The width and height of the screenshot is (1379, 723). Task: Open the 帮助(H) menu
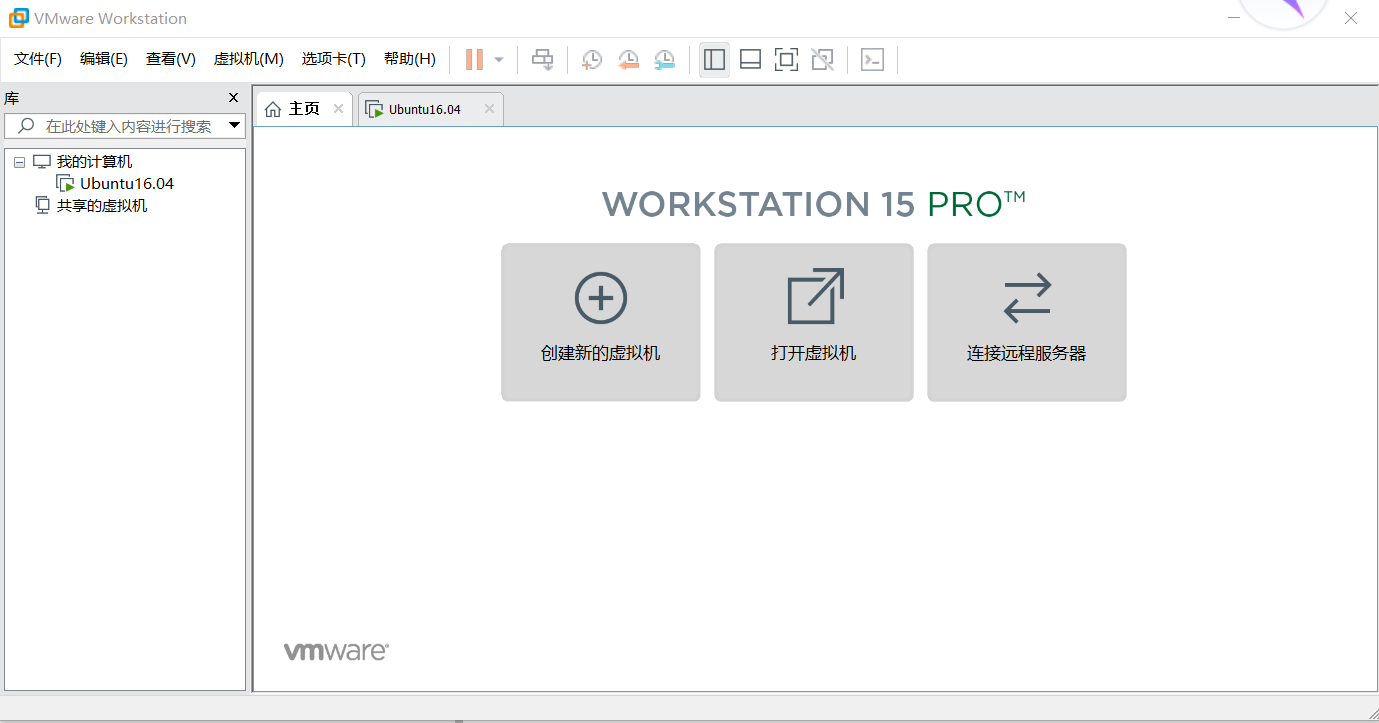(x=410, y=59)
